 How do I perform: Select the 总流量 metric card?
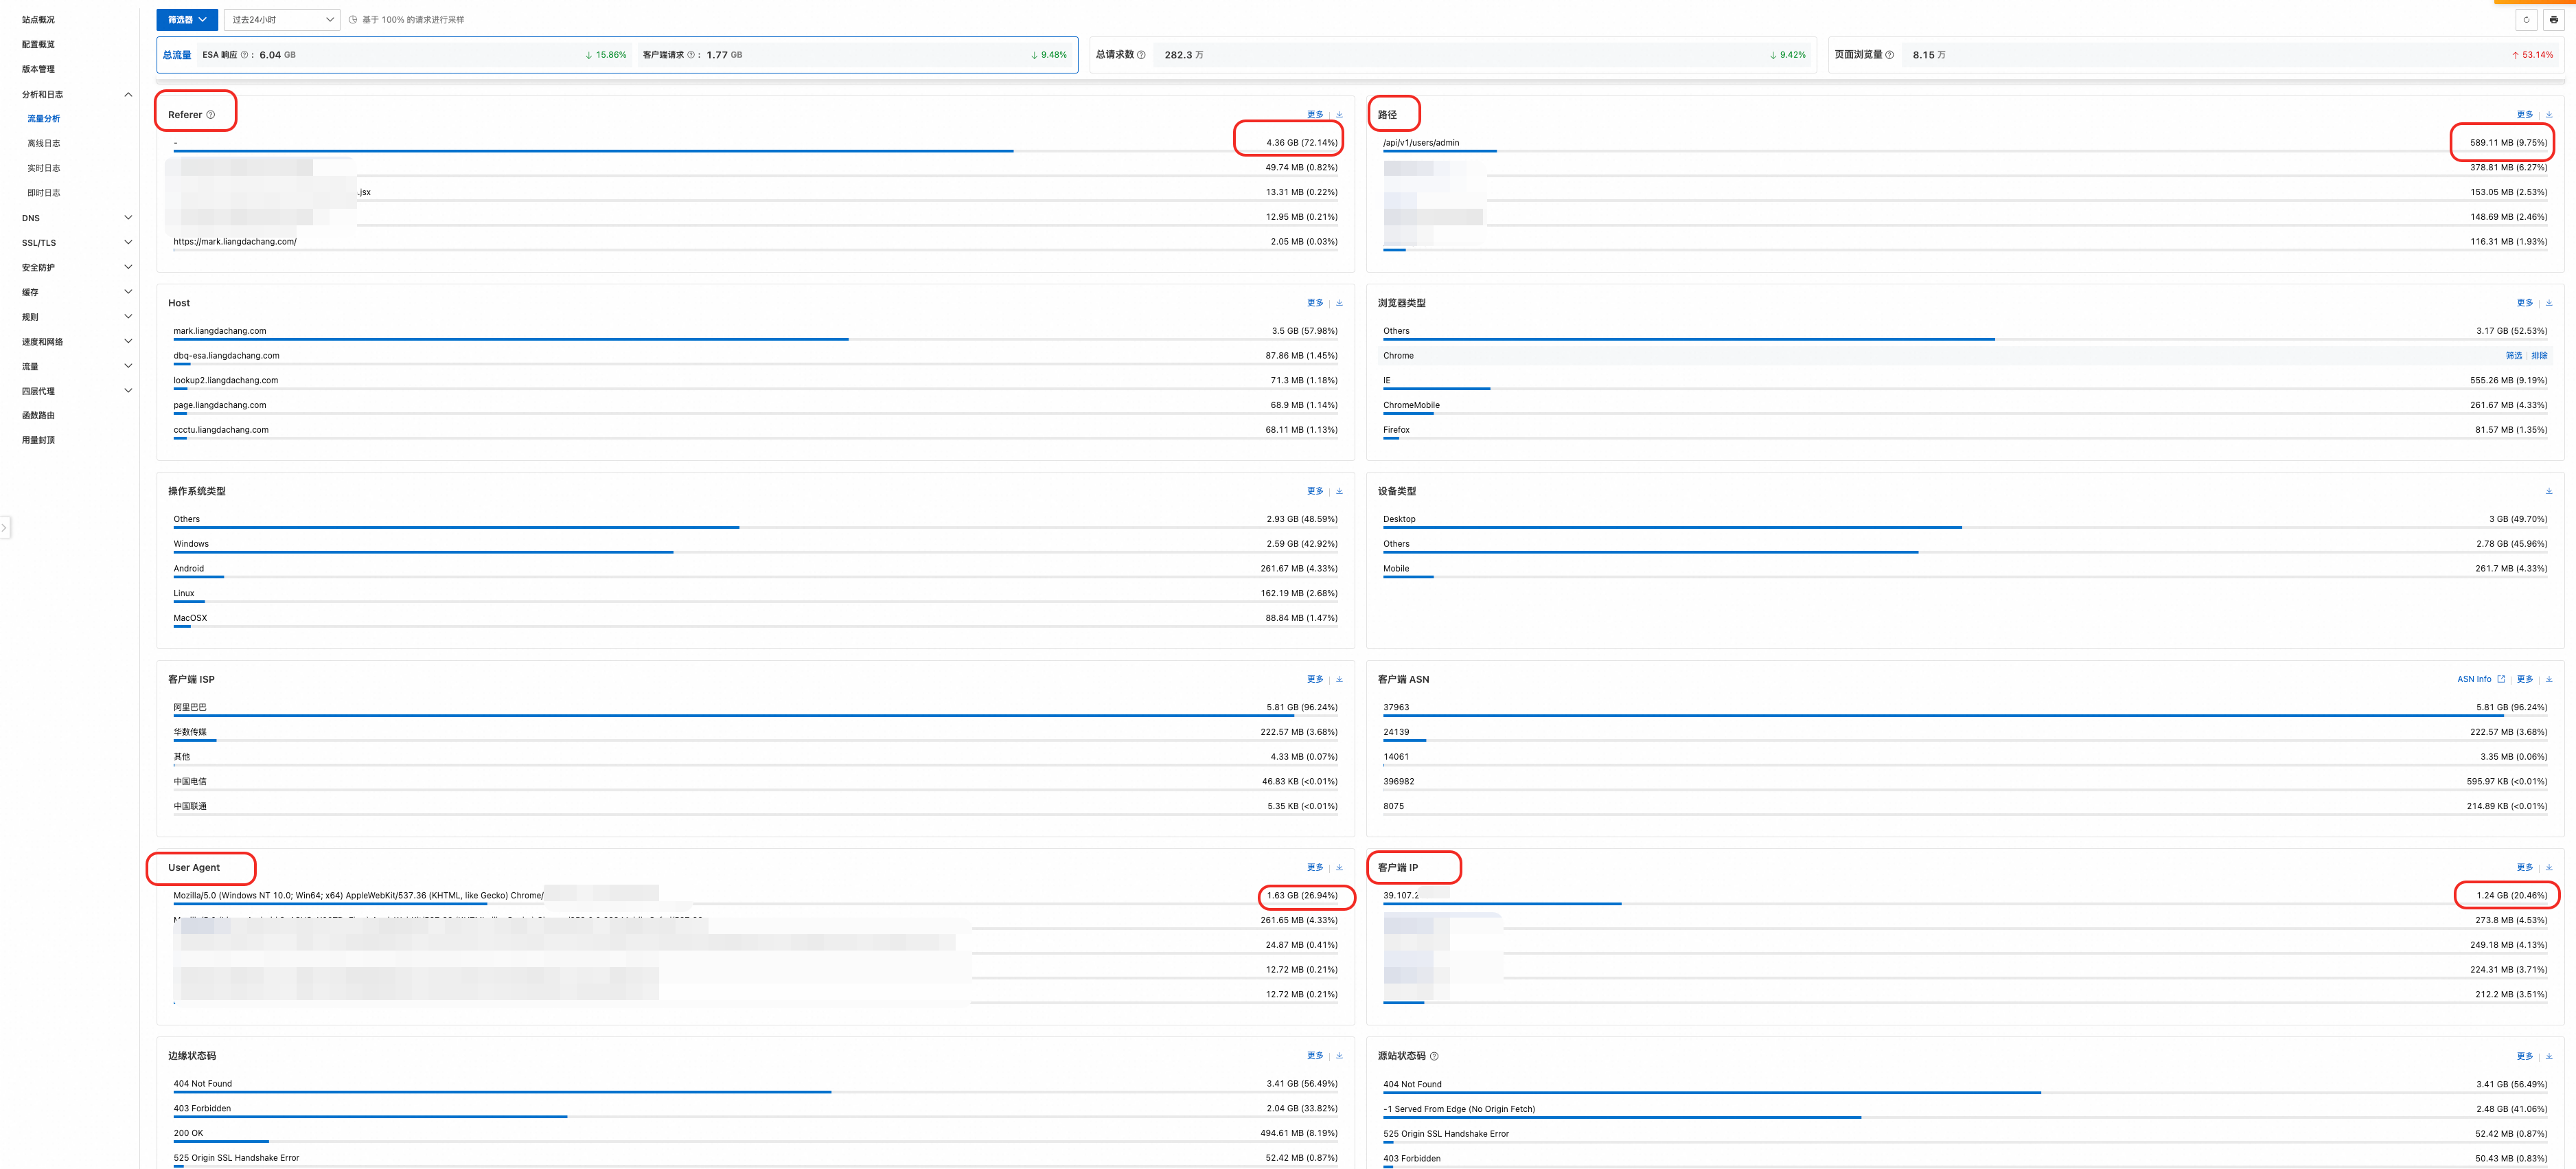(177, 55)
